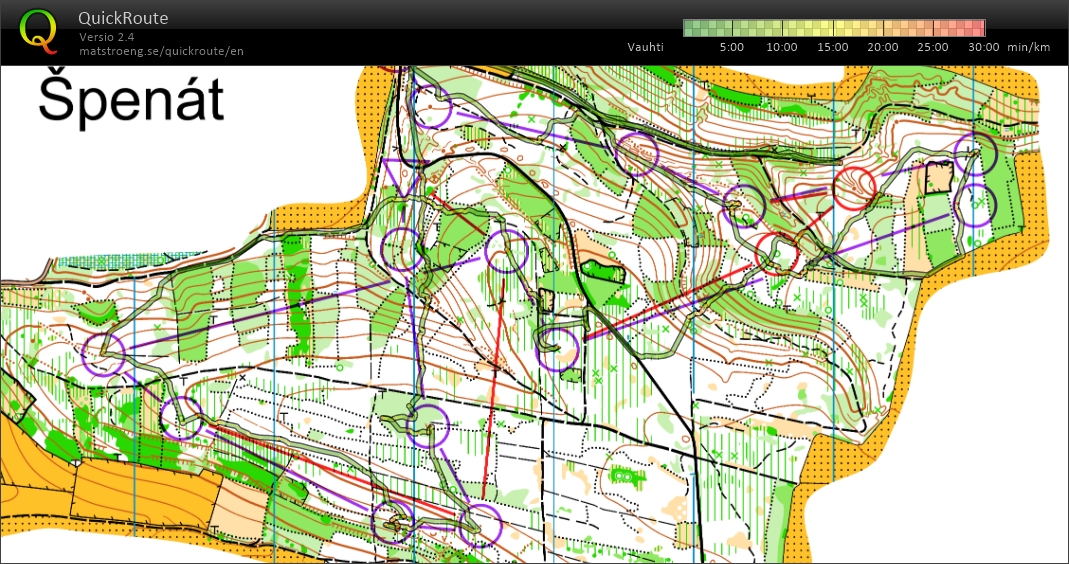Click the 5:00 pace legend mark
This screenshot has height=564, width=1069.
[x=731, y=47]
